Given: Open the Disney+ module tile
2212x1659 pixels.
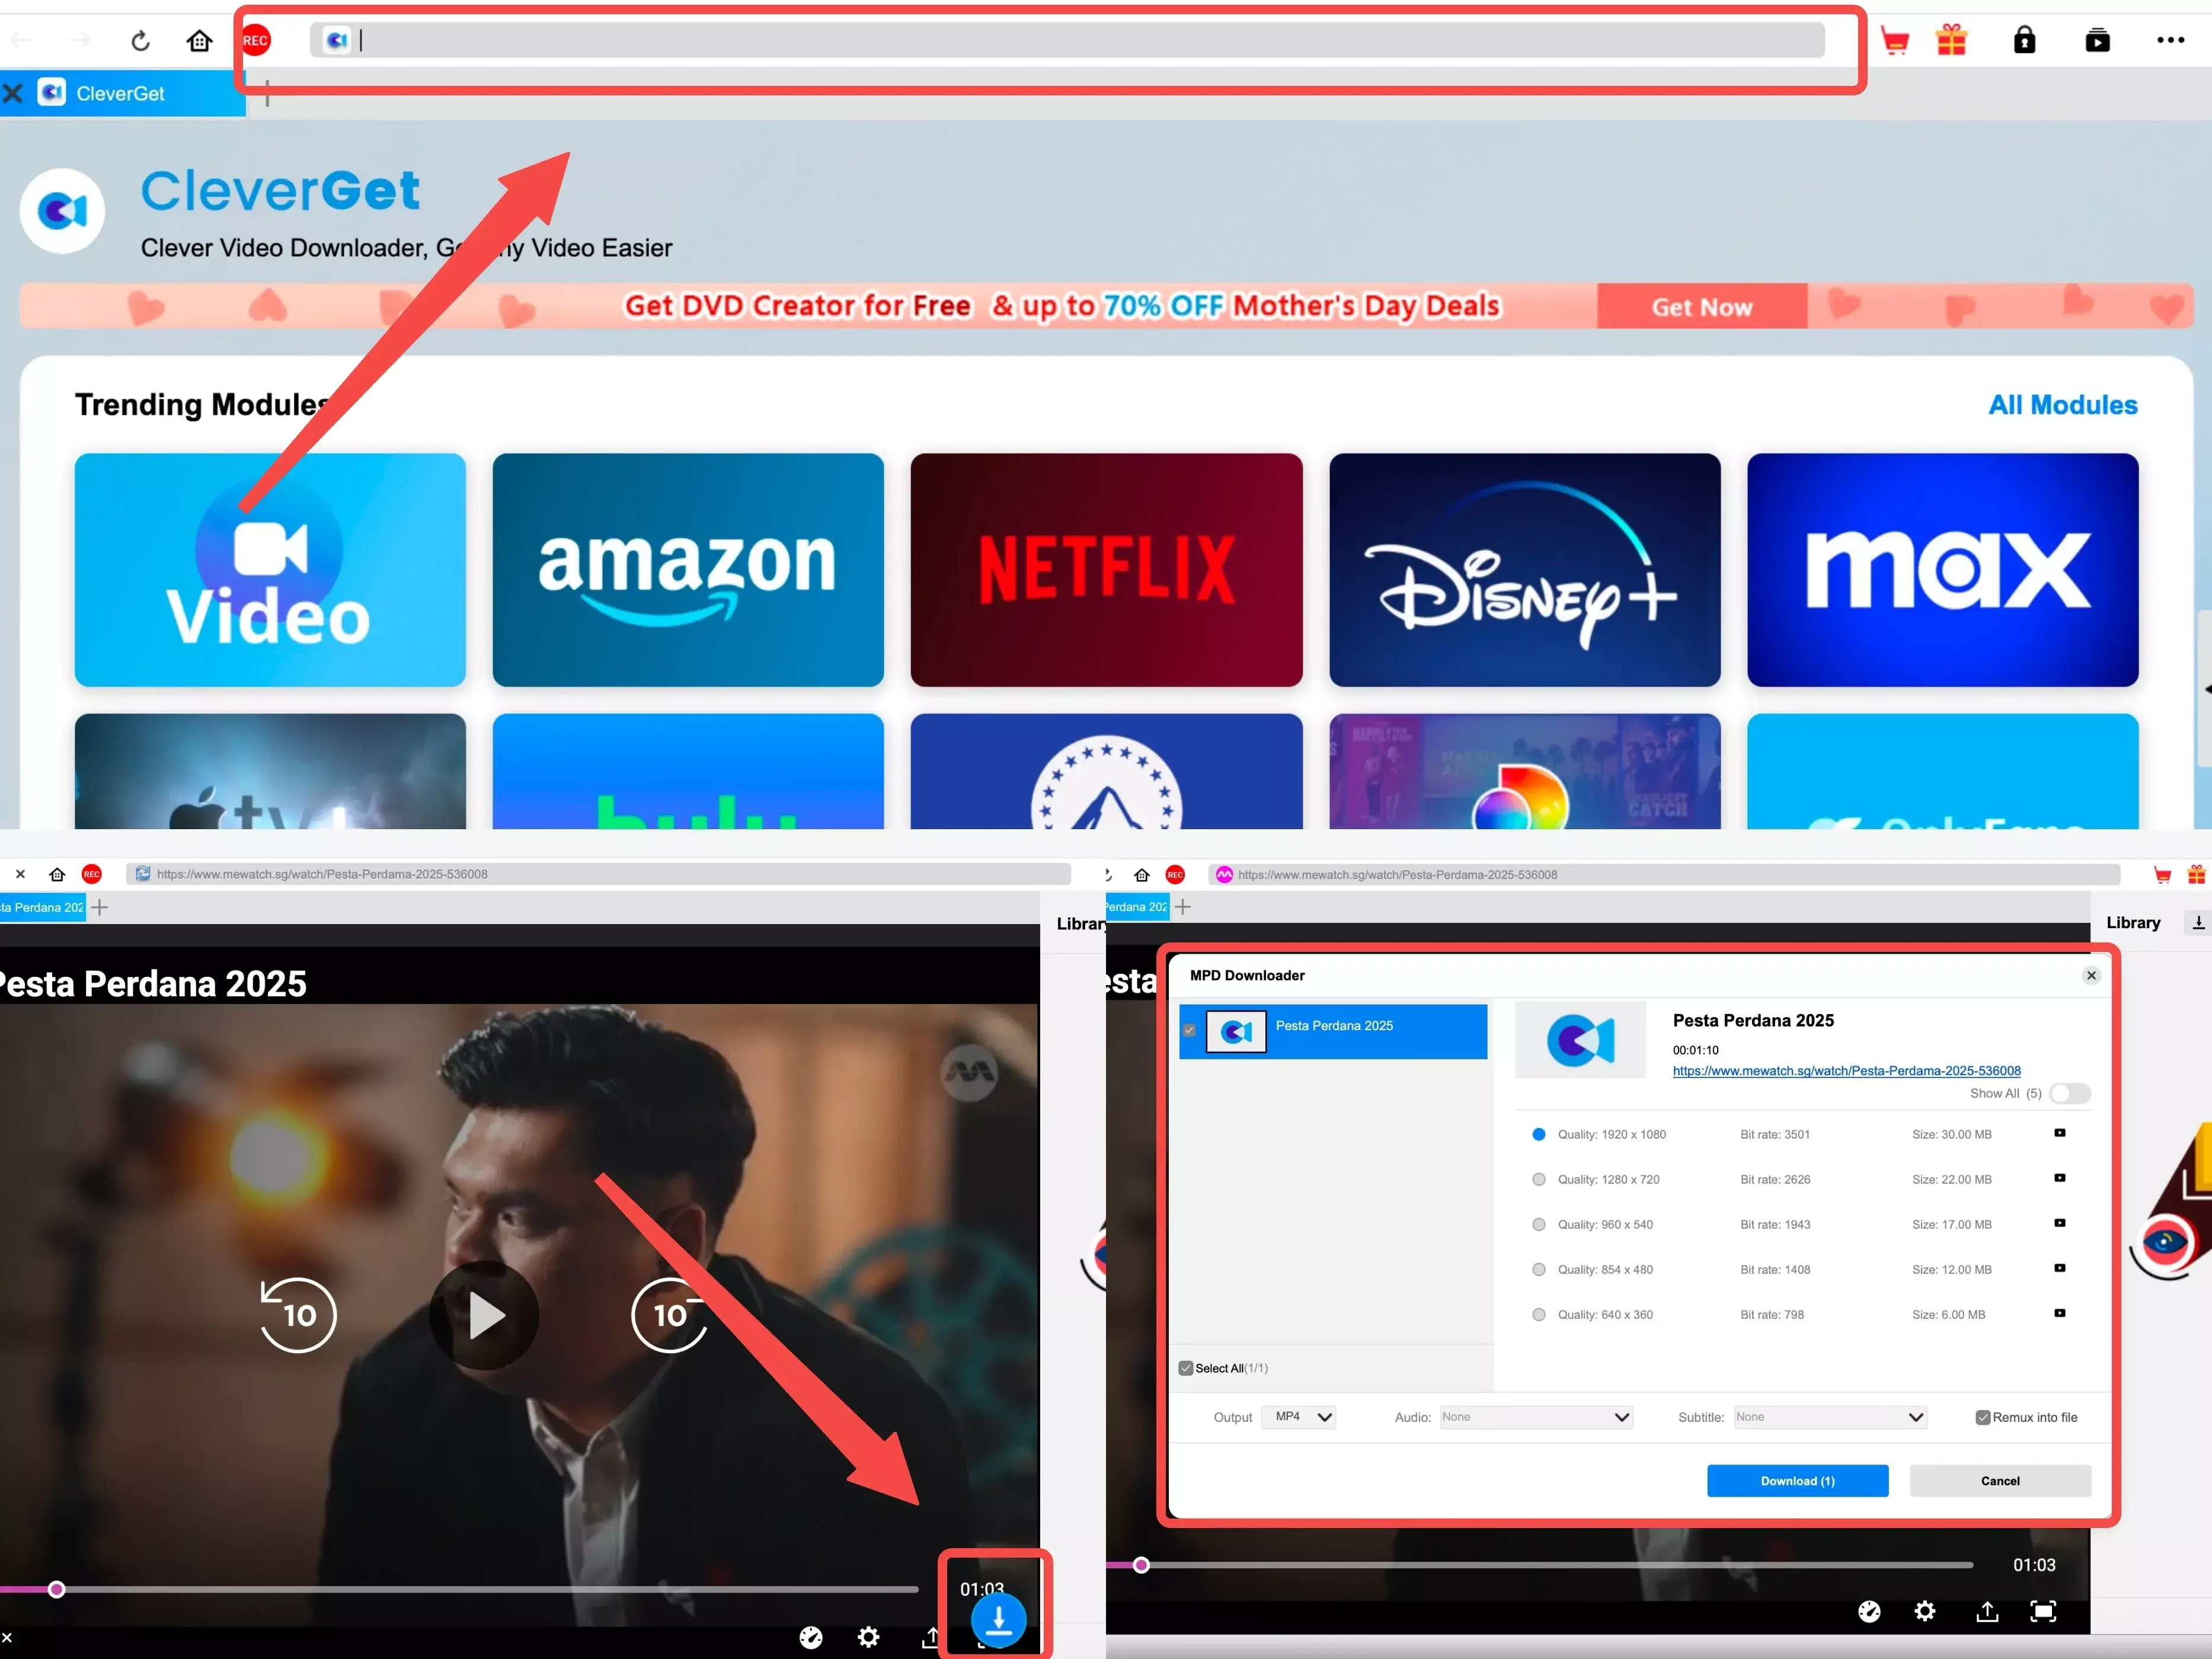Looking at the screenshot, I should click(1525, 570).
